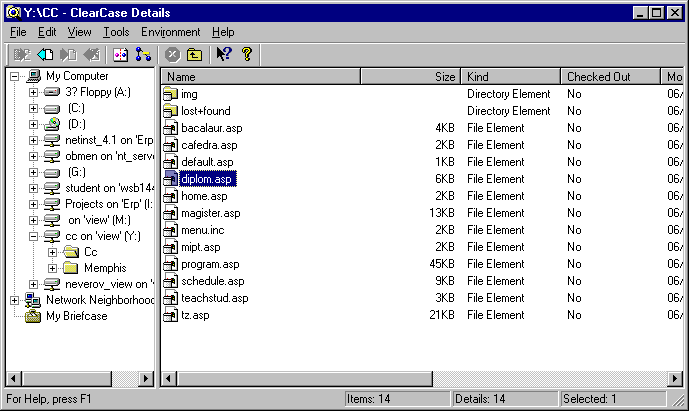Screen dimensions: 689x411
Task: Select My Briefcase in the tree
Action: (x=76, y=316)
